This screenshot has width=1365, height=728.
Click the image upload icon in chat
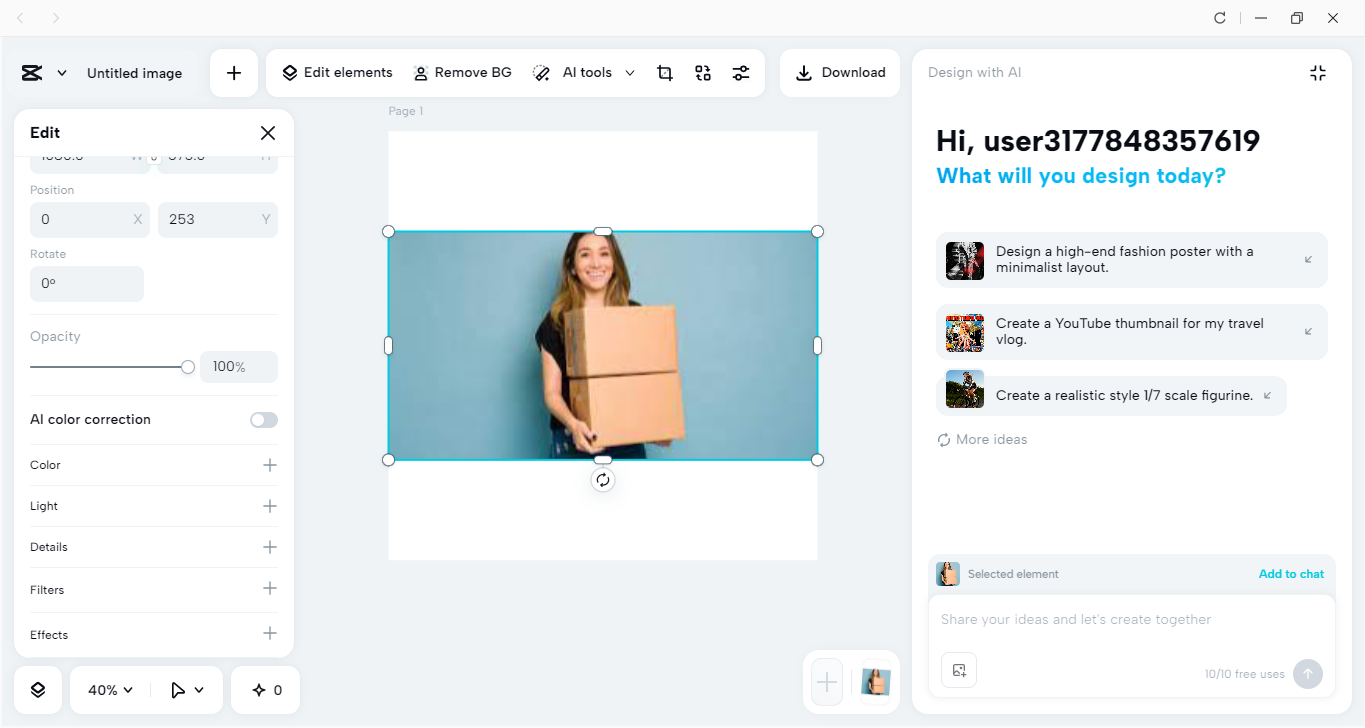(959, 670)
